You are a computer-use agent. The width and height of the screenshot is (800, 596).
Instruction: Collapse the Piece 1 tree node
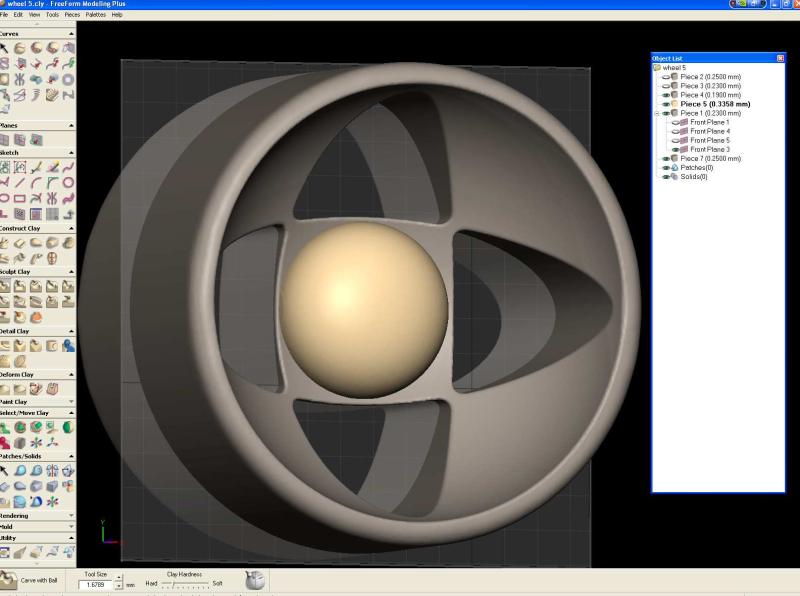click(656, 113)
